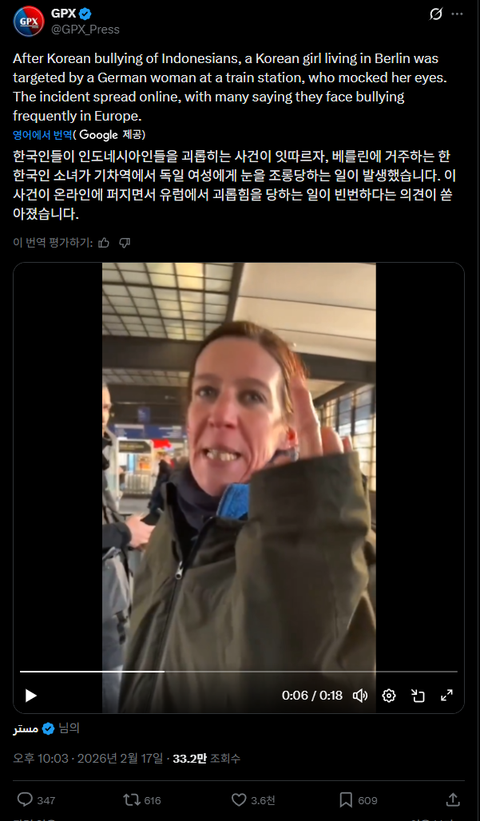
Task: Rate the translation with thumbs down
Action: coord(125,242)
